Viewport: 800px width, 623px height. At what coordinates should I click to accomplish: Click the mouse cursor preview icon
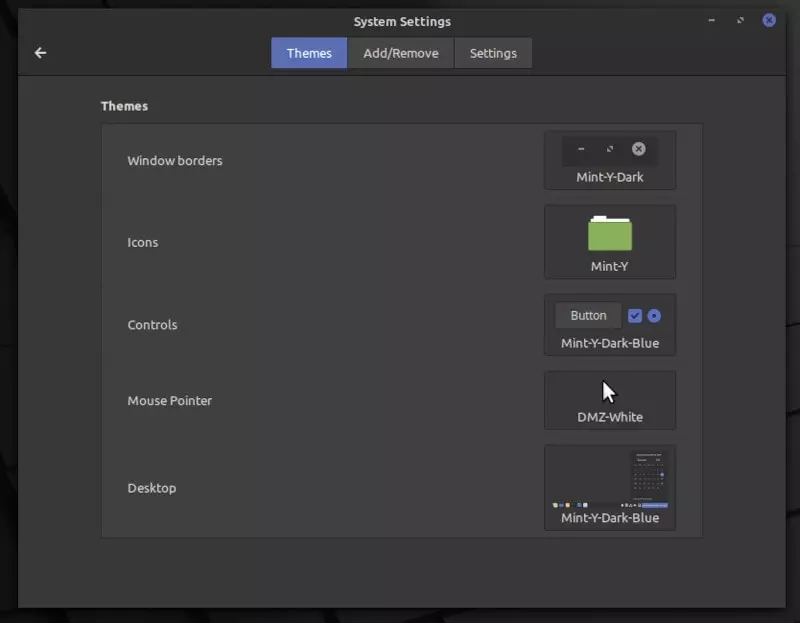pos(609,392)
